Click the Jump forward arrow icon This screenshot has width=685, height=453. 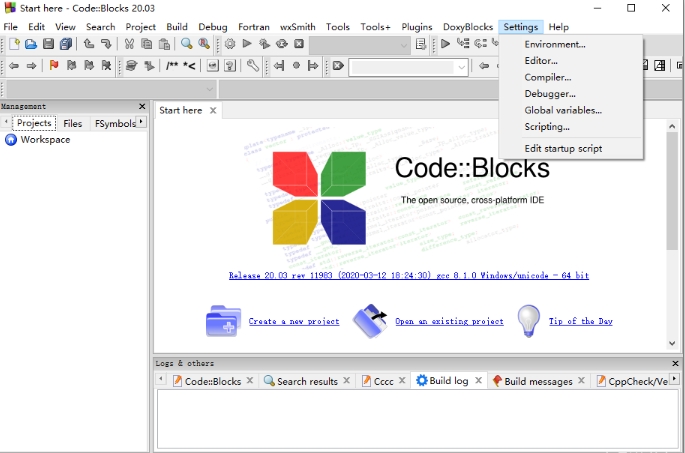point(31,66)
